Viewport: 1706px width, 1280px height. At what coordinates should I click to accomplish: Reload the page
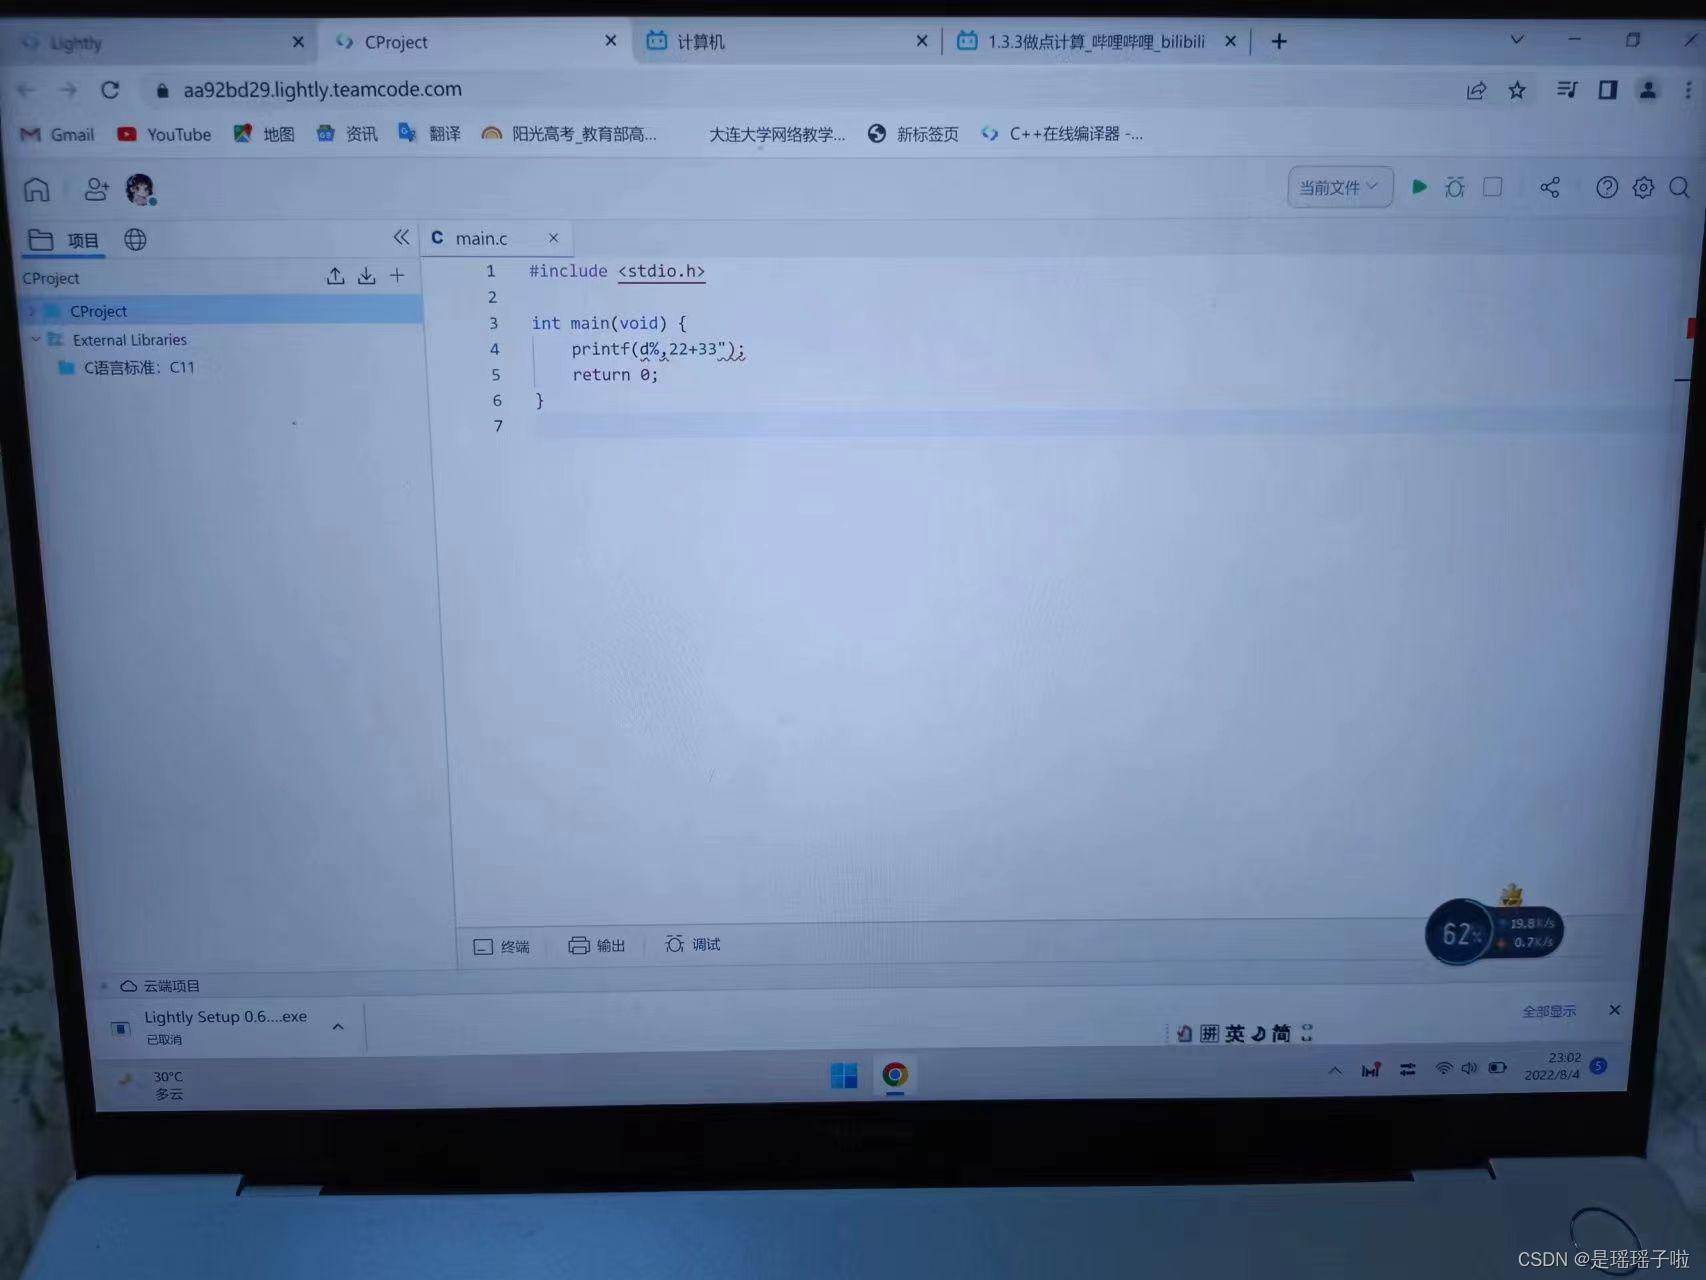coord(110,90)
